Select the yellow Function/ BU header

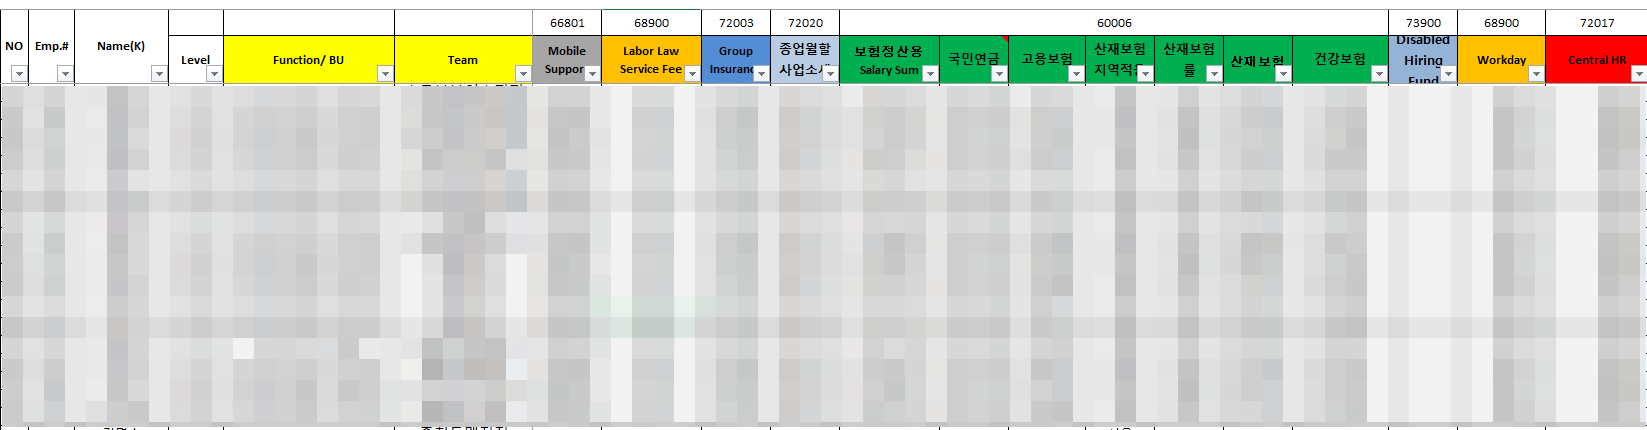tap(309, 60)
